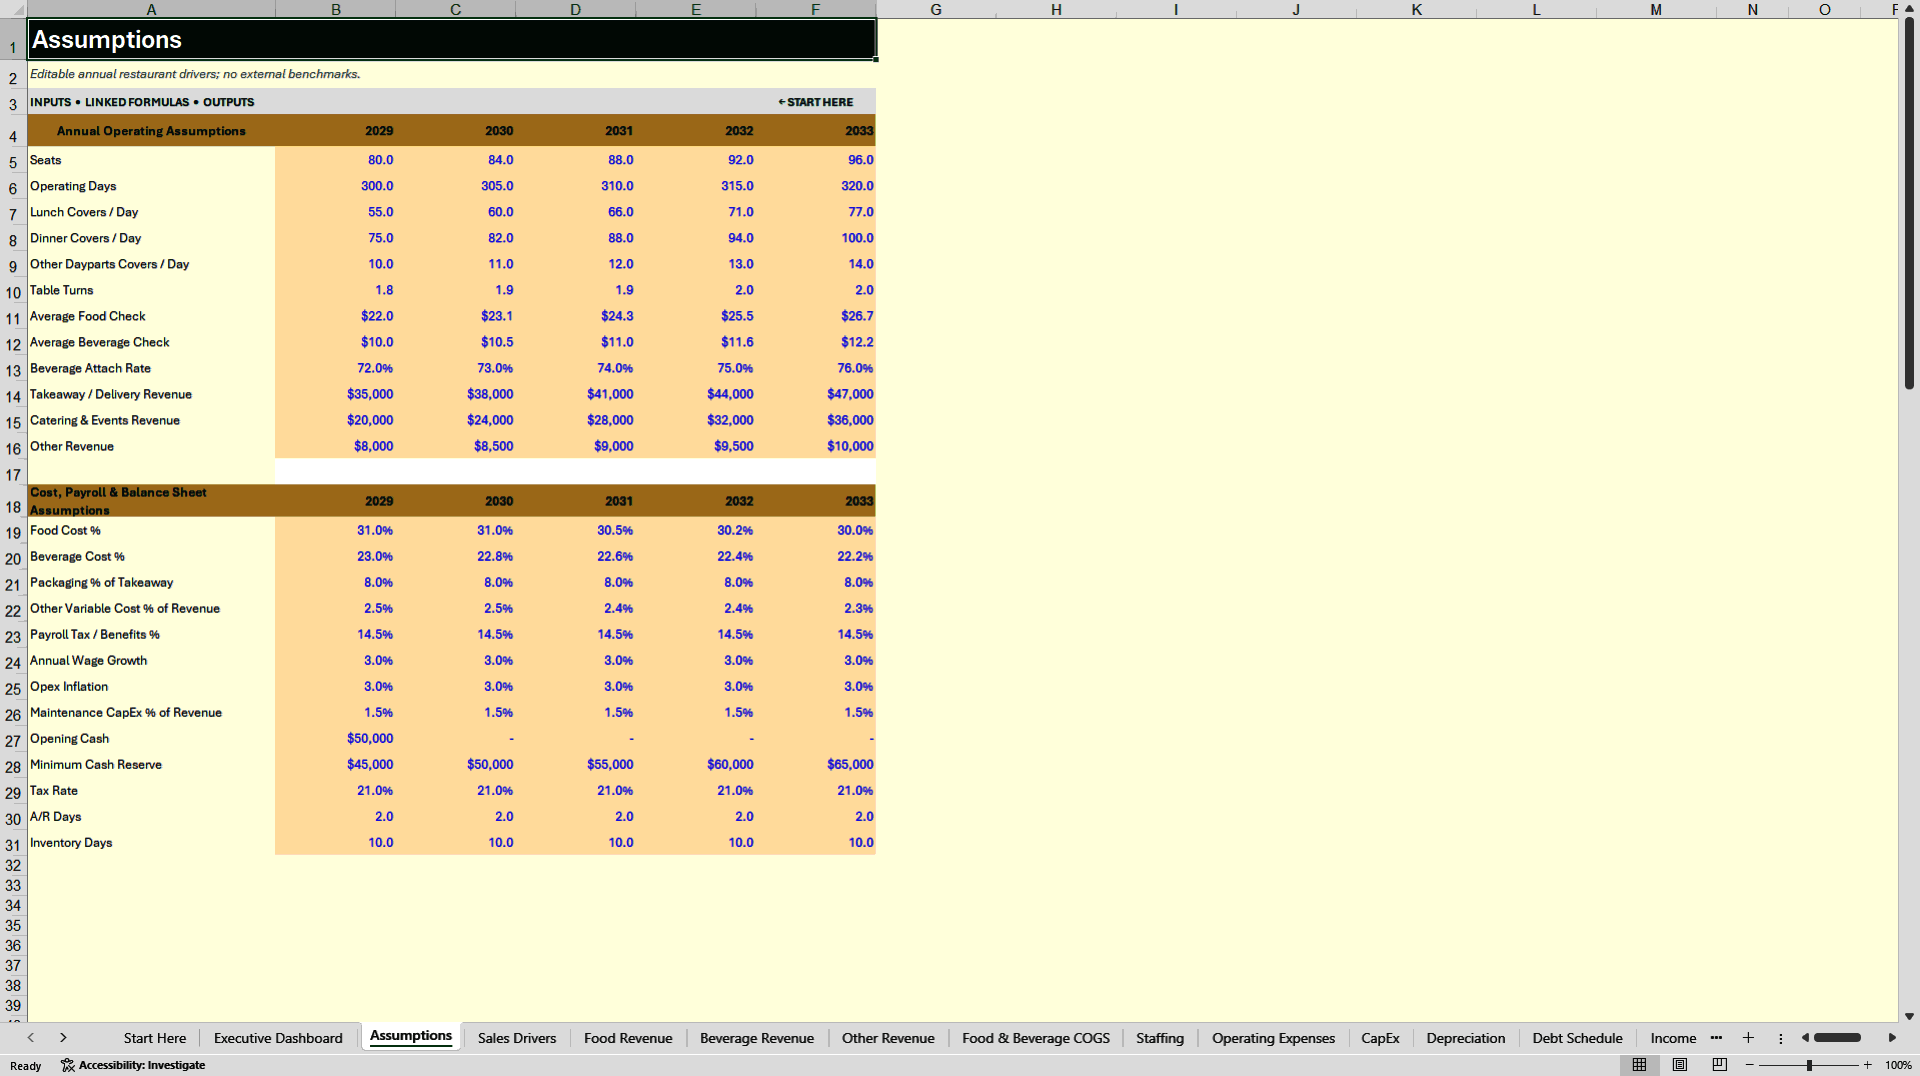
Task: Click the 100% zoom level
Action: pos(1898,1065)
